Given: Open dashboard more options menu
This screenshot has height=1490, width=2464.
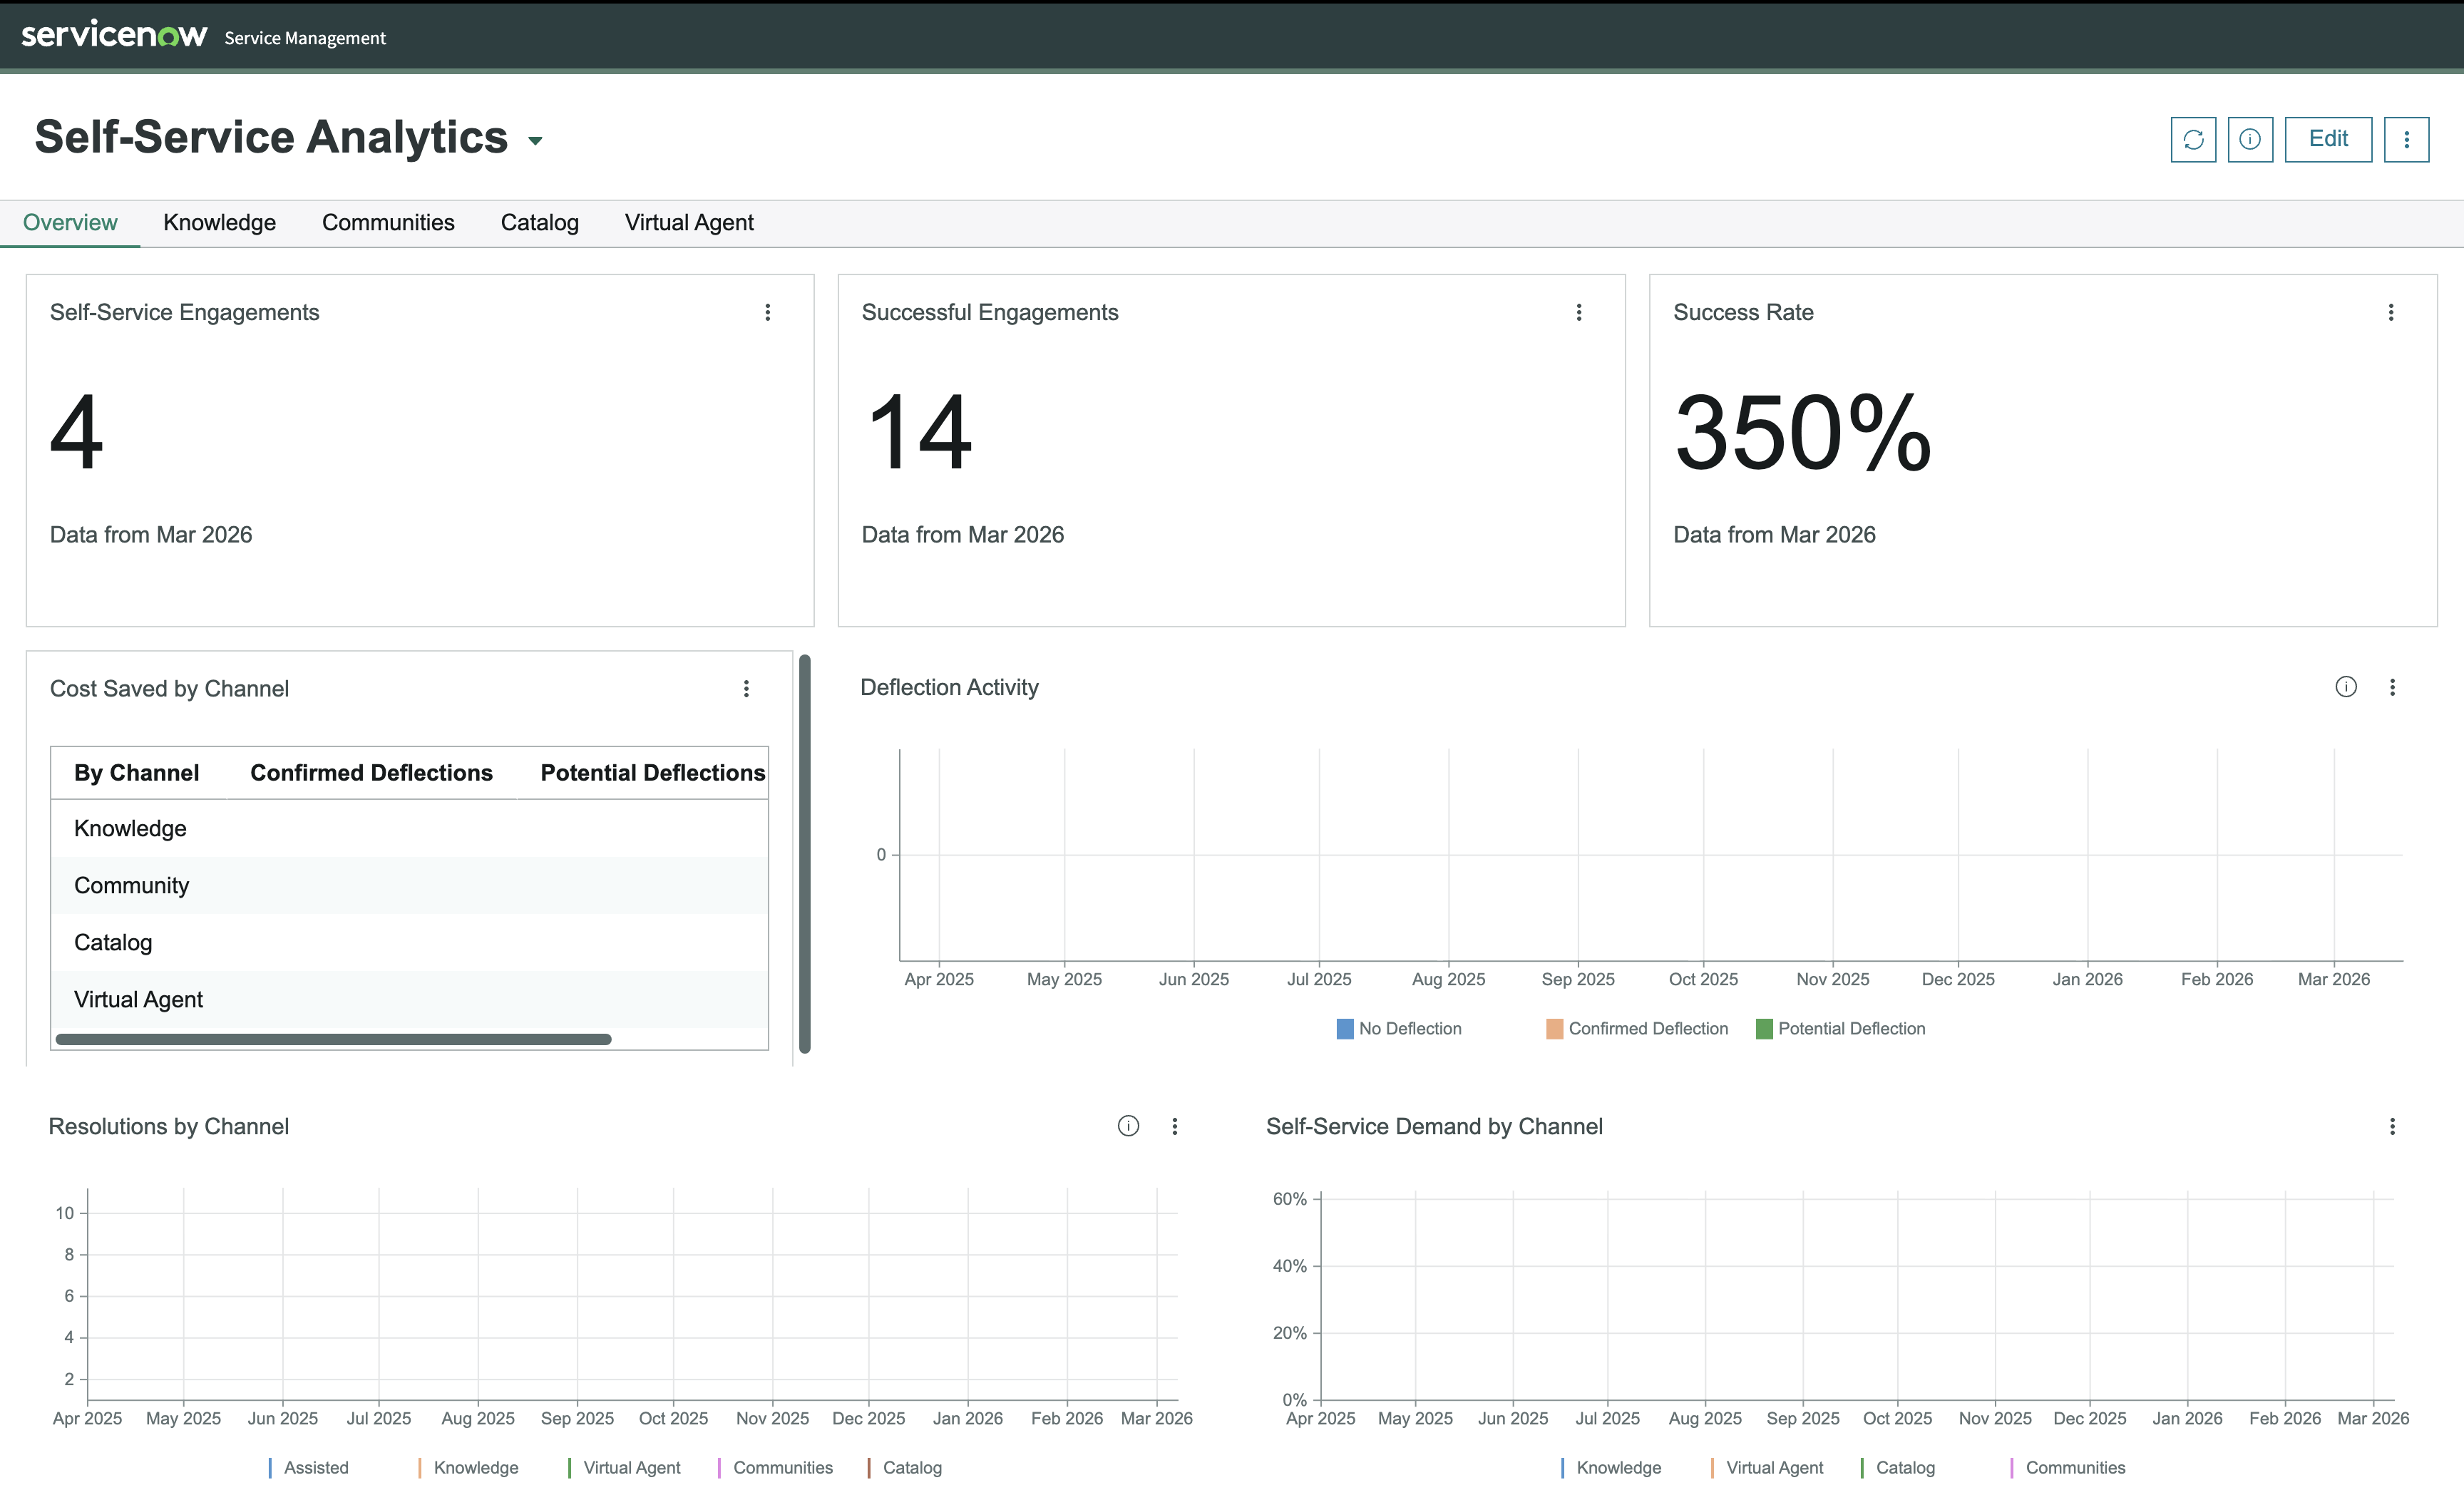Looking at the screenshot, I should pyautogui.click(x=2406, y=139).
